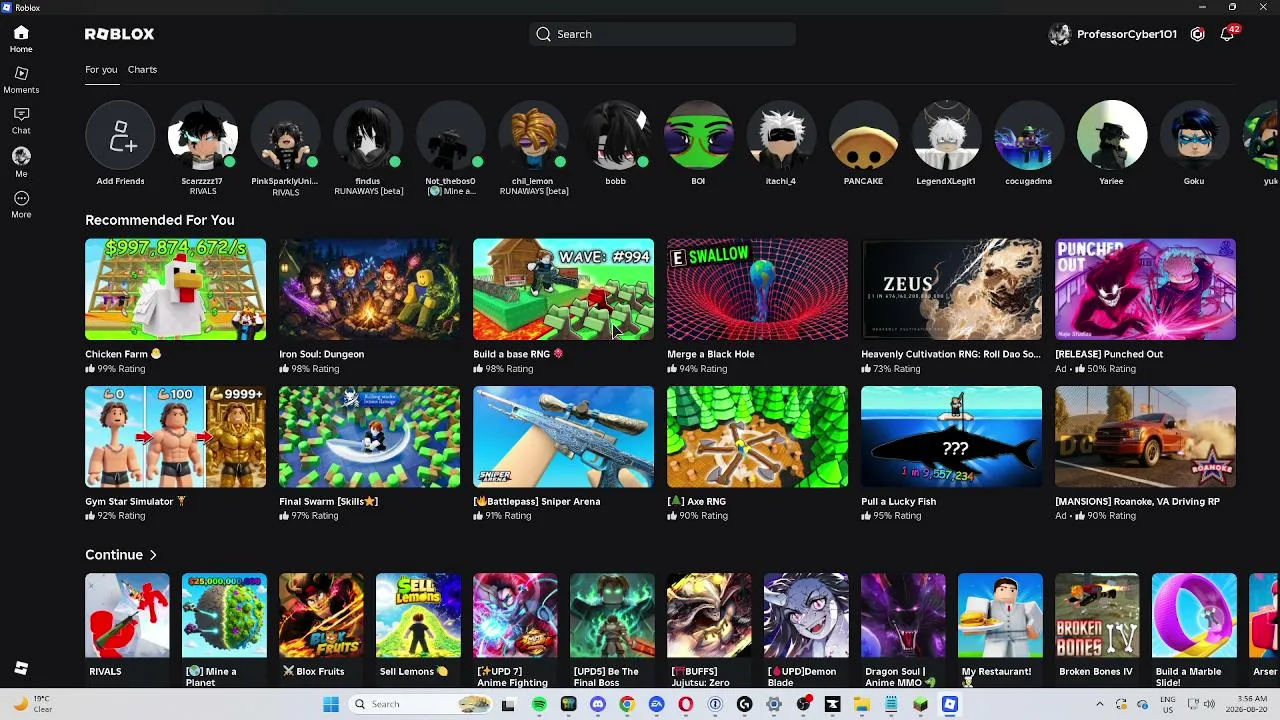Open friend cocugadma avatar
The height and width of the screenshot is (720, 1280).
point(1029,135)
